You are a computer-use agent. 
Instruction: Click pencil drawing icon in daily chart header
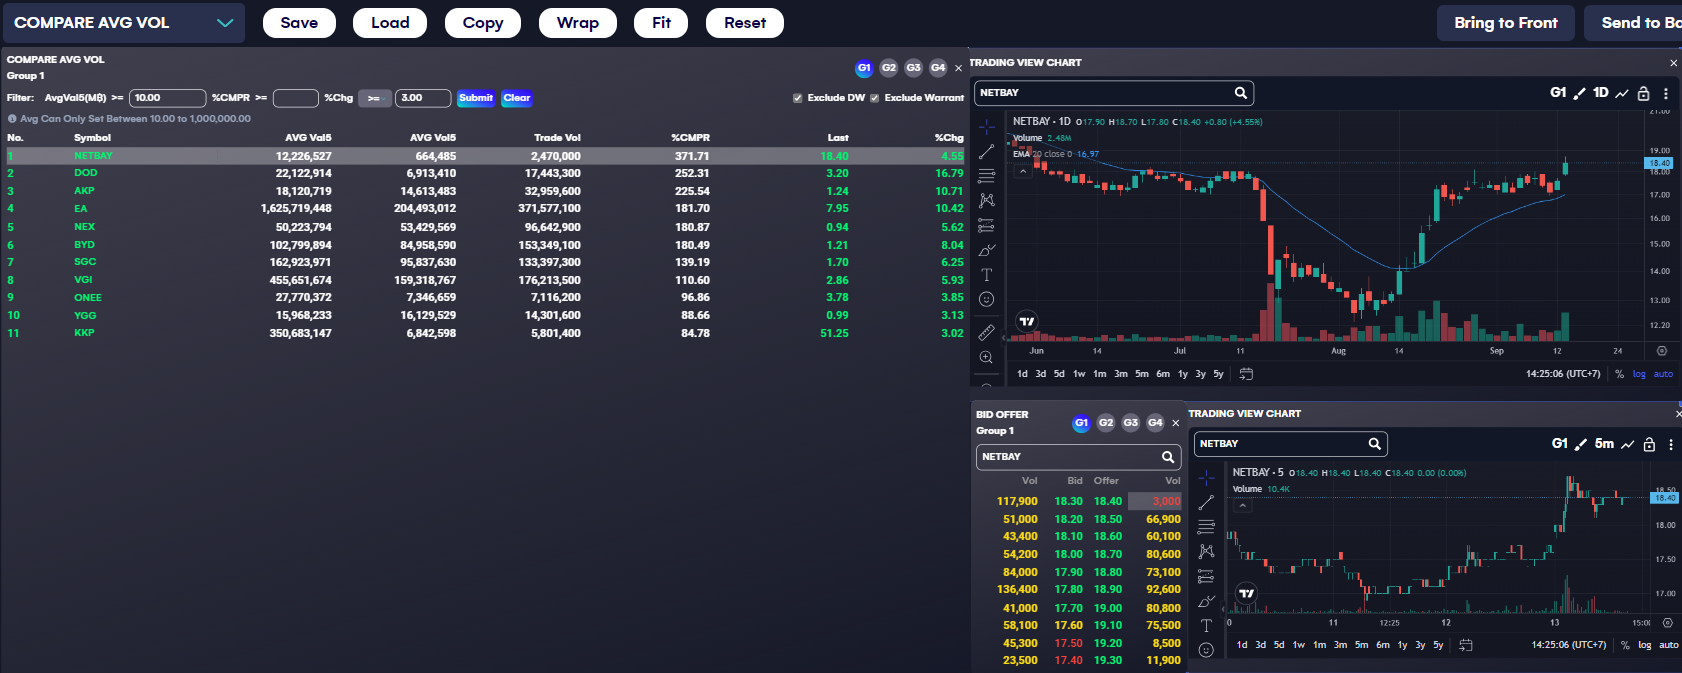[x=1580, y=93]
